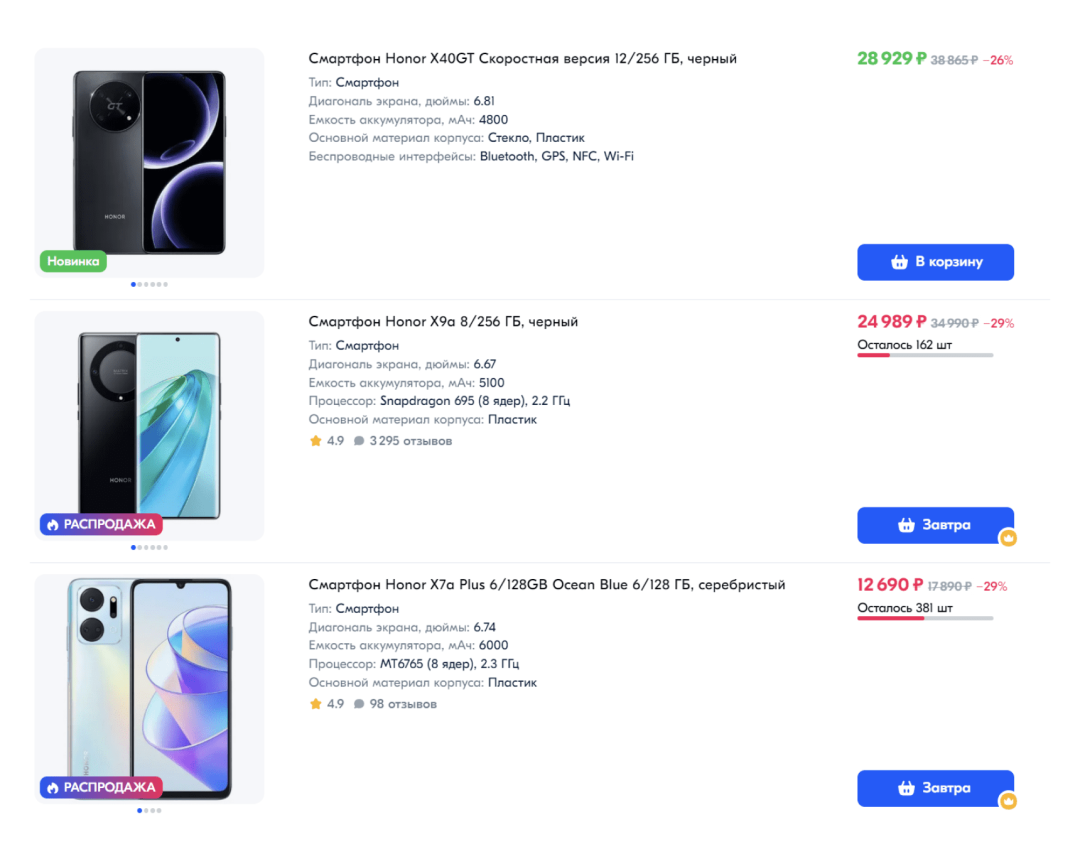
Task: Open the Смартфон Honor X9a 8/256 ГБ title
Action: pyautogui.click(x=443, y=322)
